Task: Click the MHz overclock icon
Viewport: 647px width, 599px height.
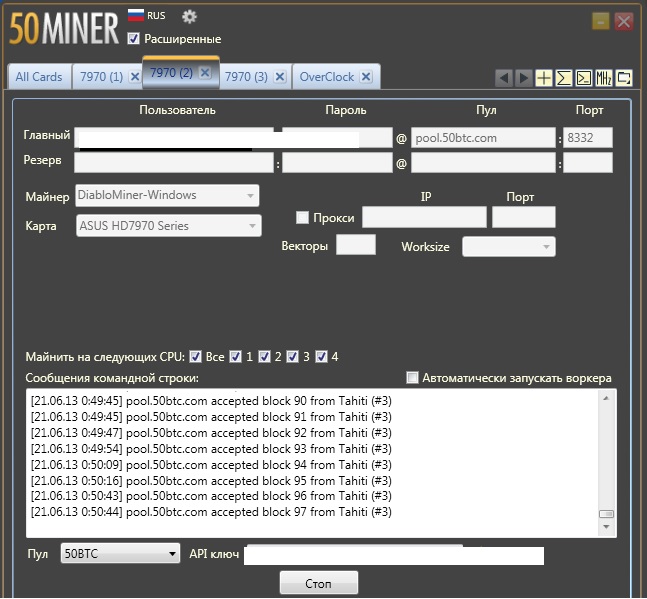Action: [x=604, y=78]
